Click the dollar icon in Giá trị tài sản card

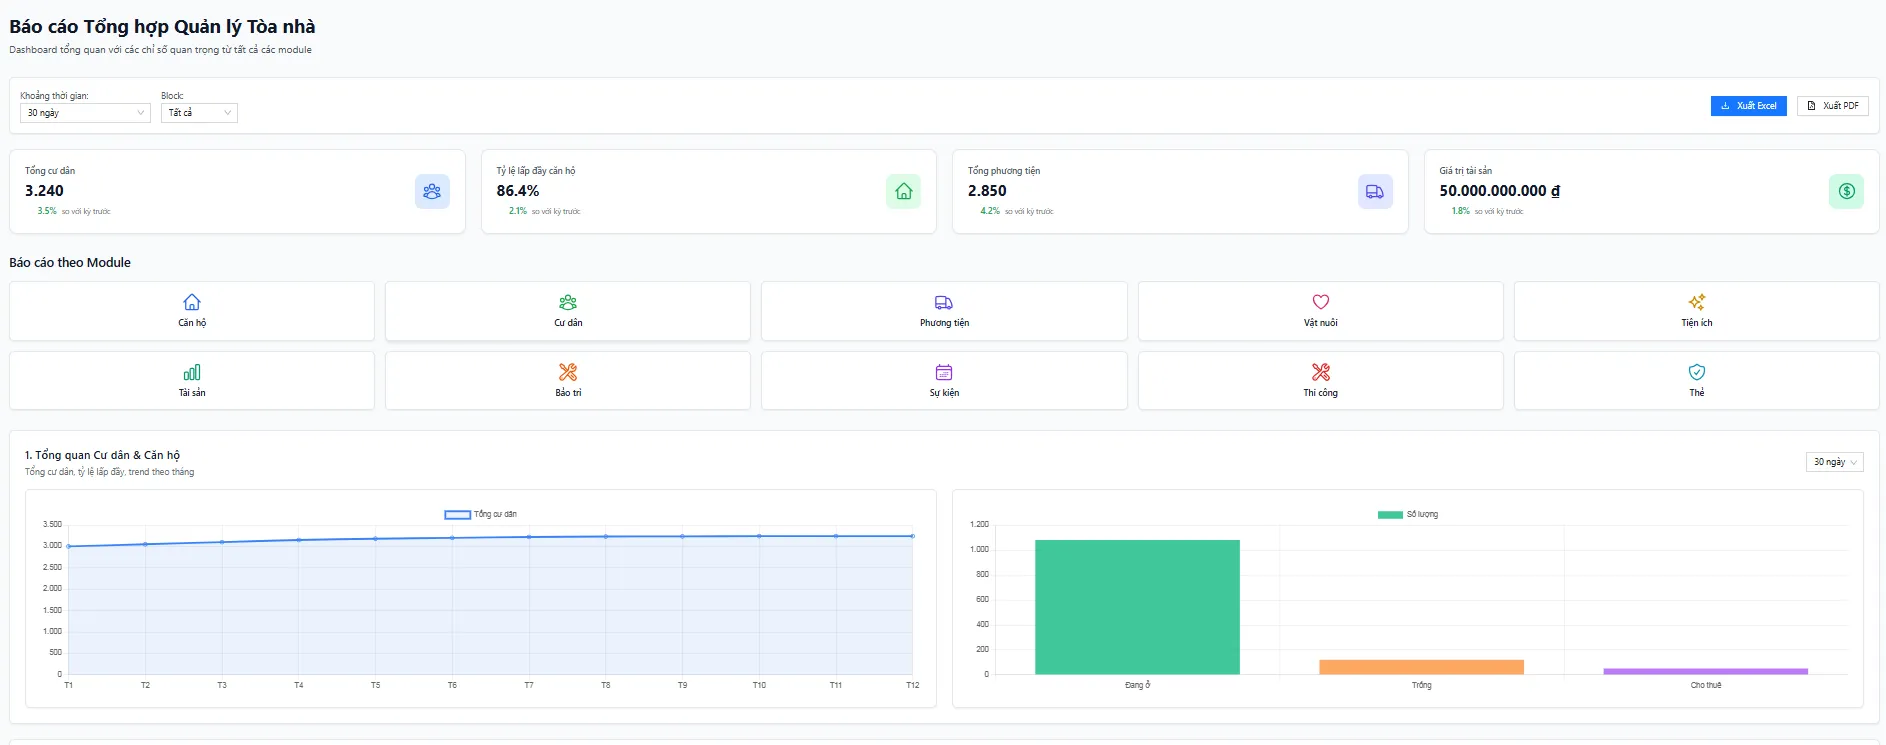1846,191
